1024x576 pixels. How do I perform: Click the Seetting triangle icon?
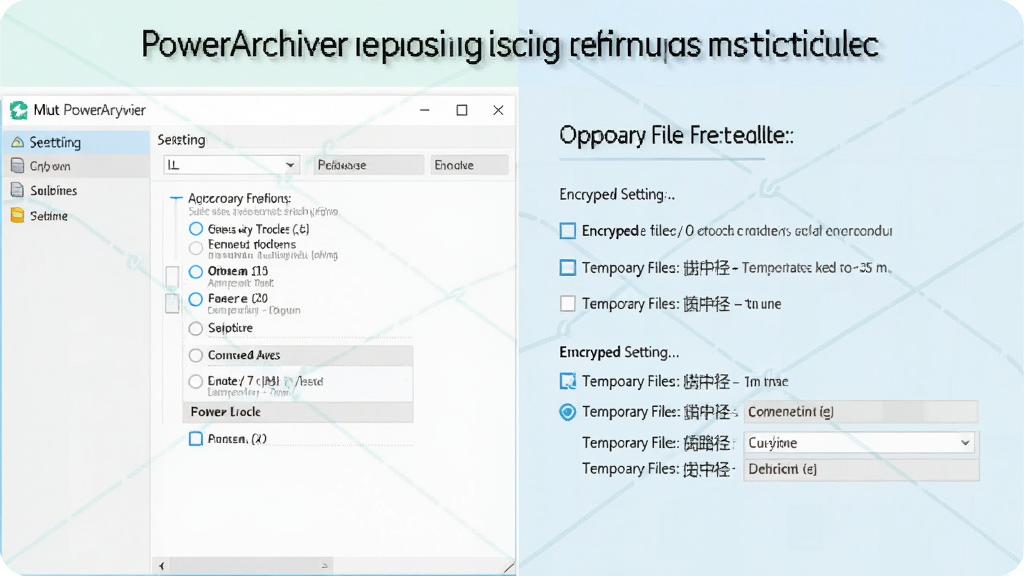pyautogui.click(x=18, y=142)
